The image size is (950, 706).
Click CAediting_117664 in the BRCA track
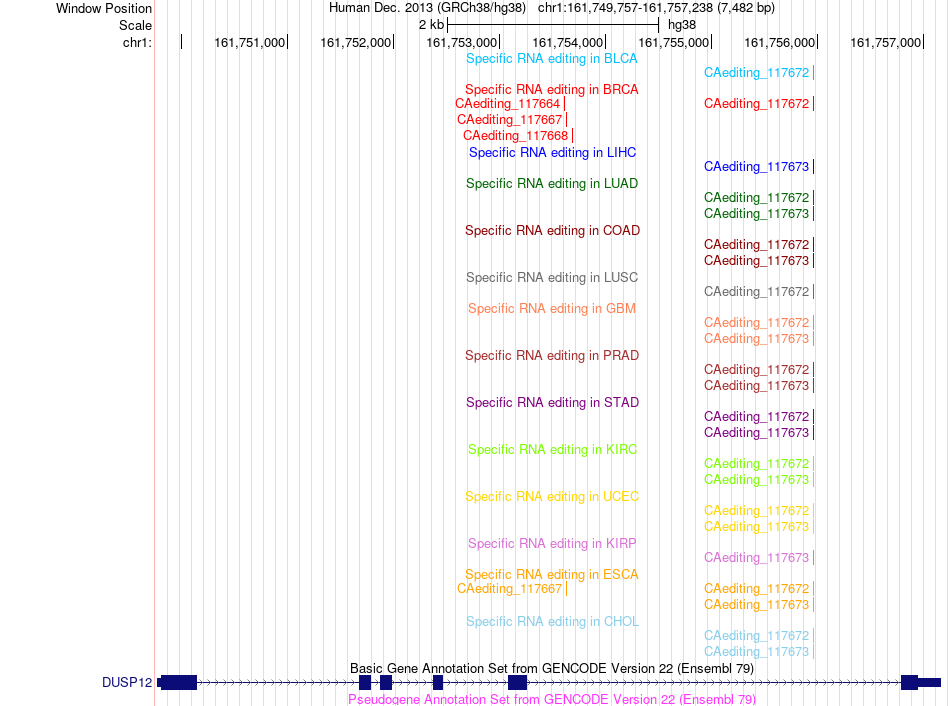[x=508, y=104]
